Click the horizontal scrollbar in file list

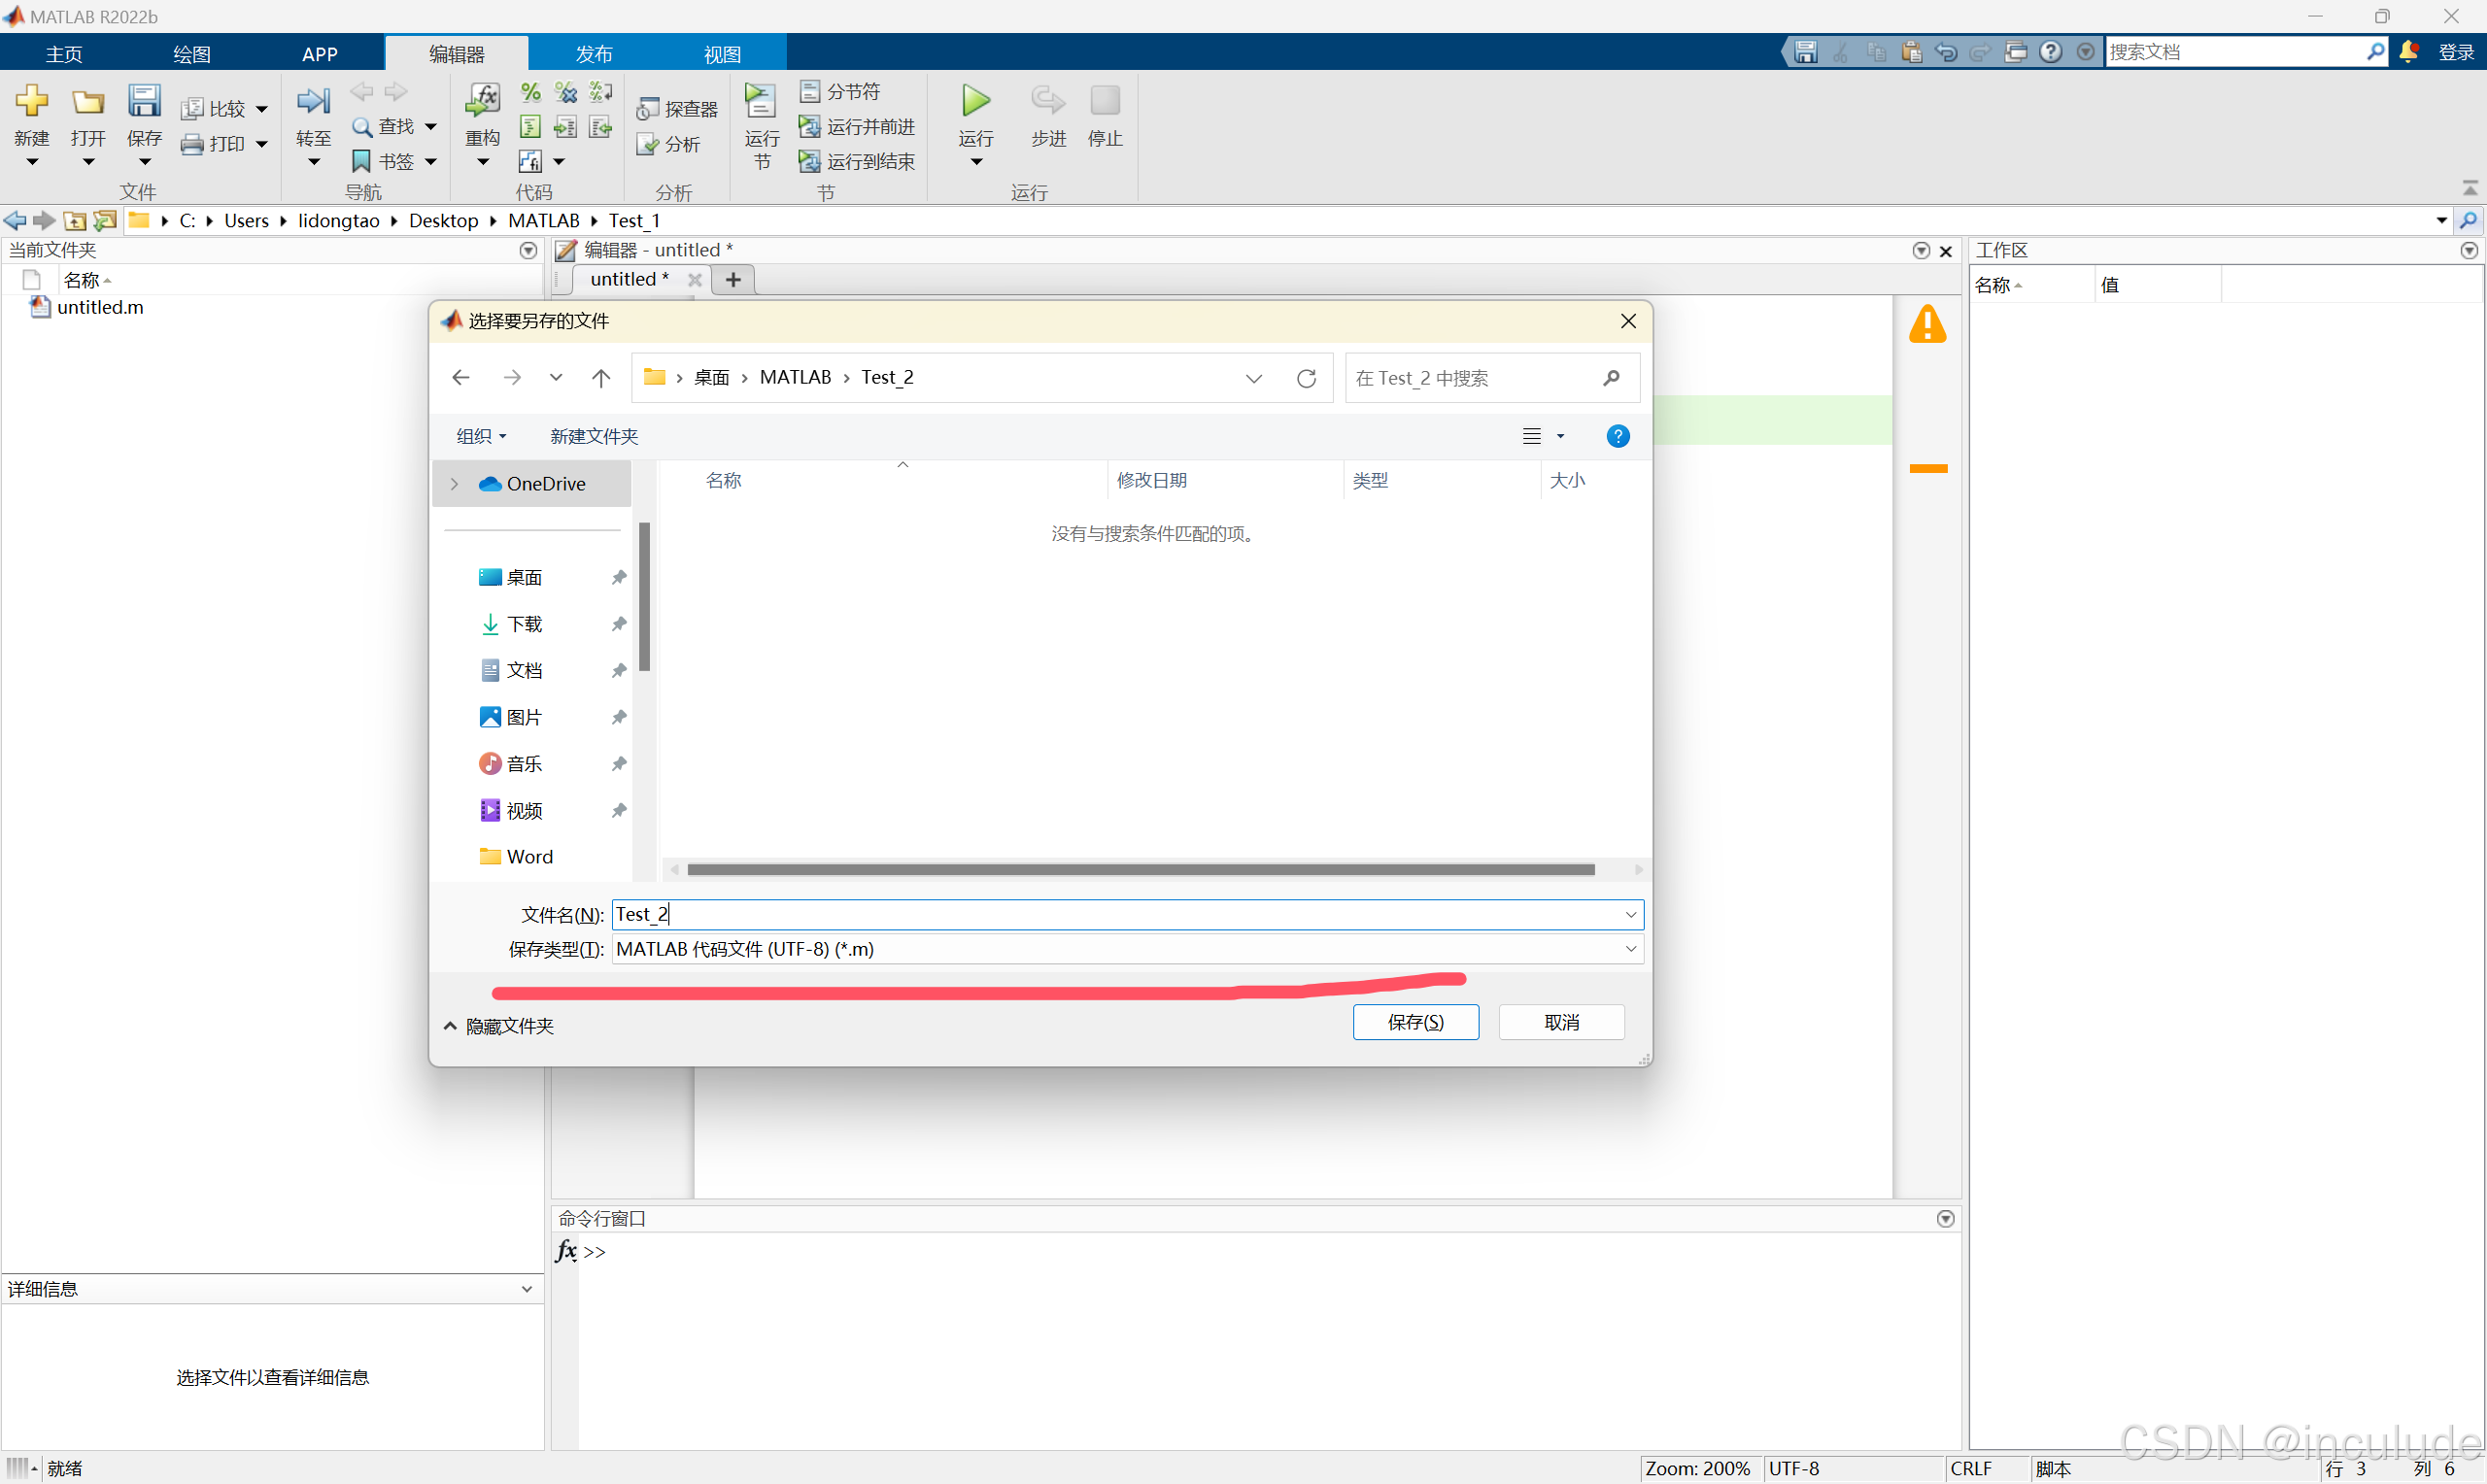pos(1141,870)
